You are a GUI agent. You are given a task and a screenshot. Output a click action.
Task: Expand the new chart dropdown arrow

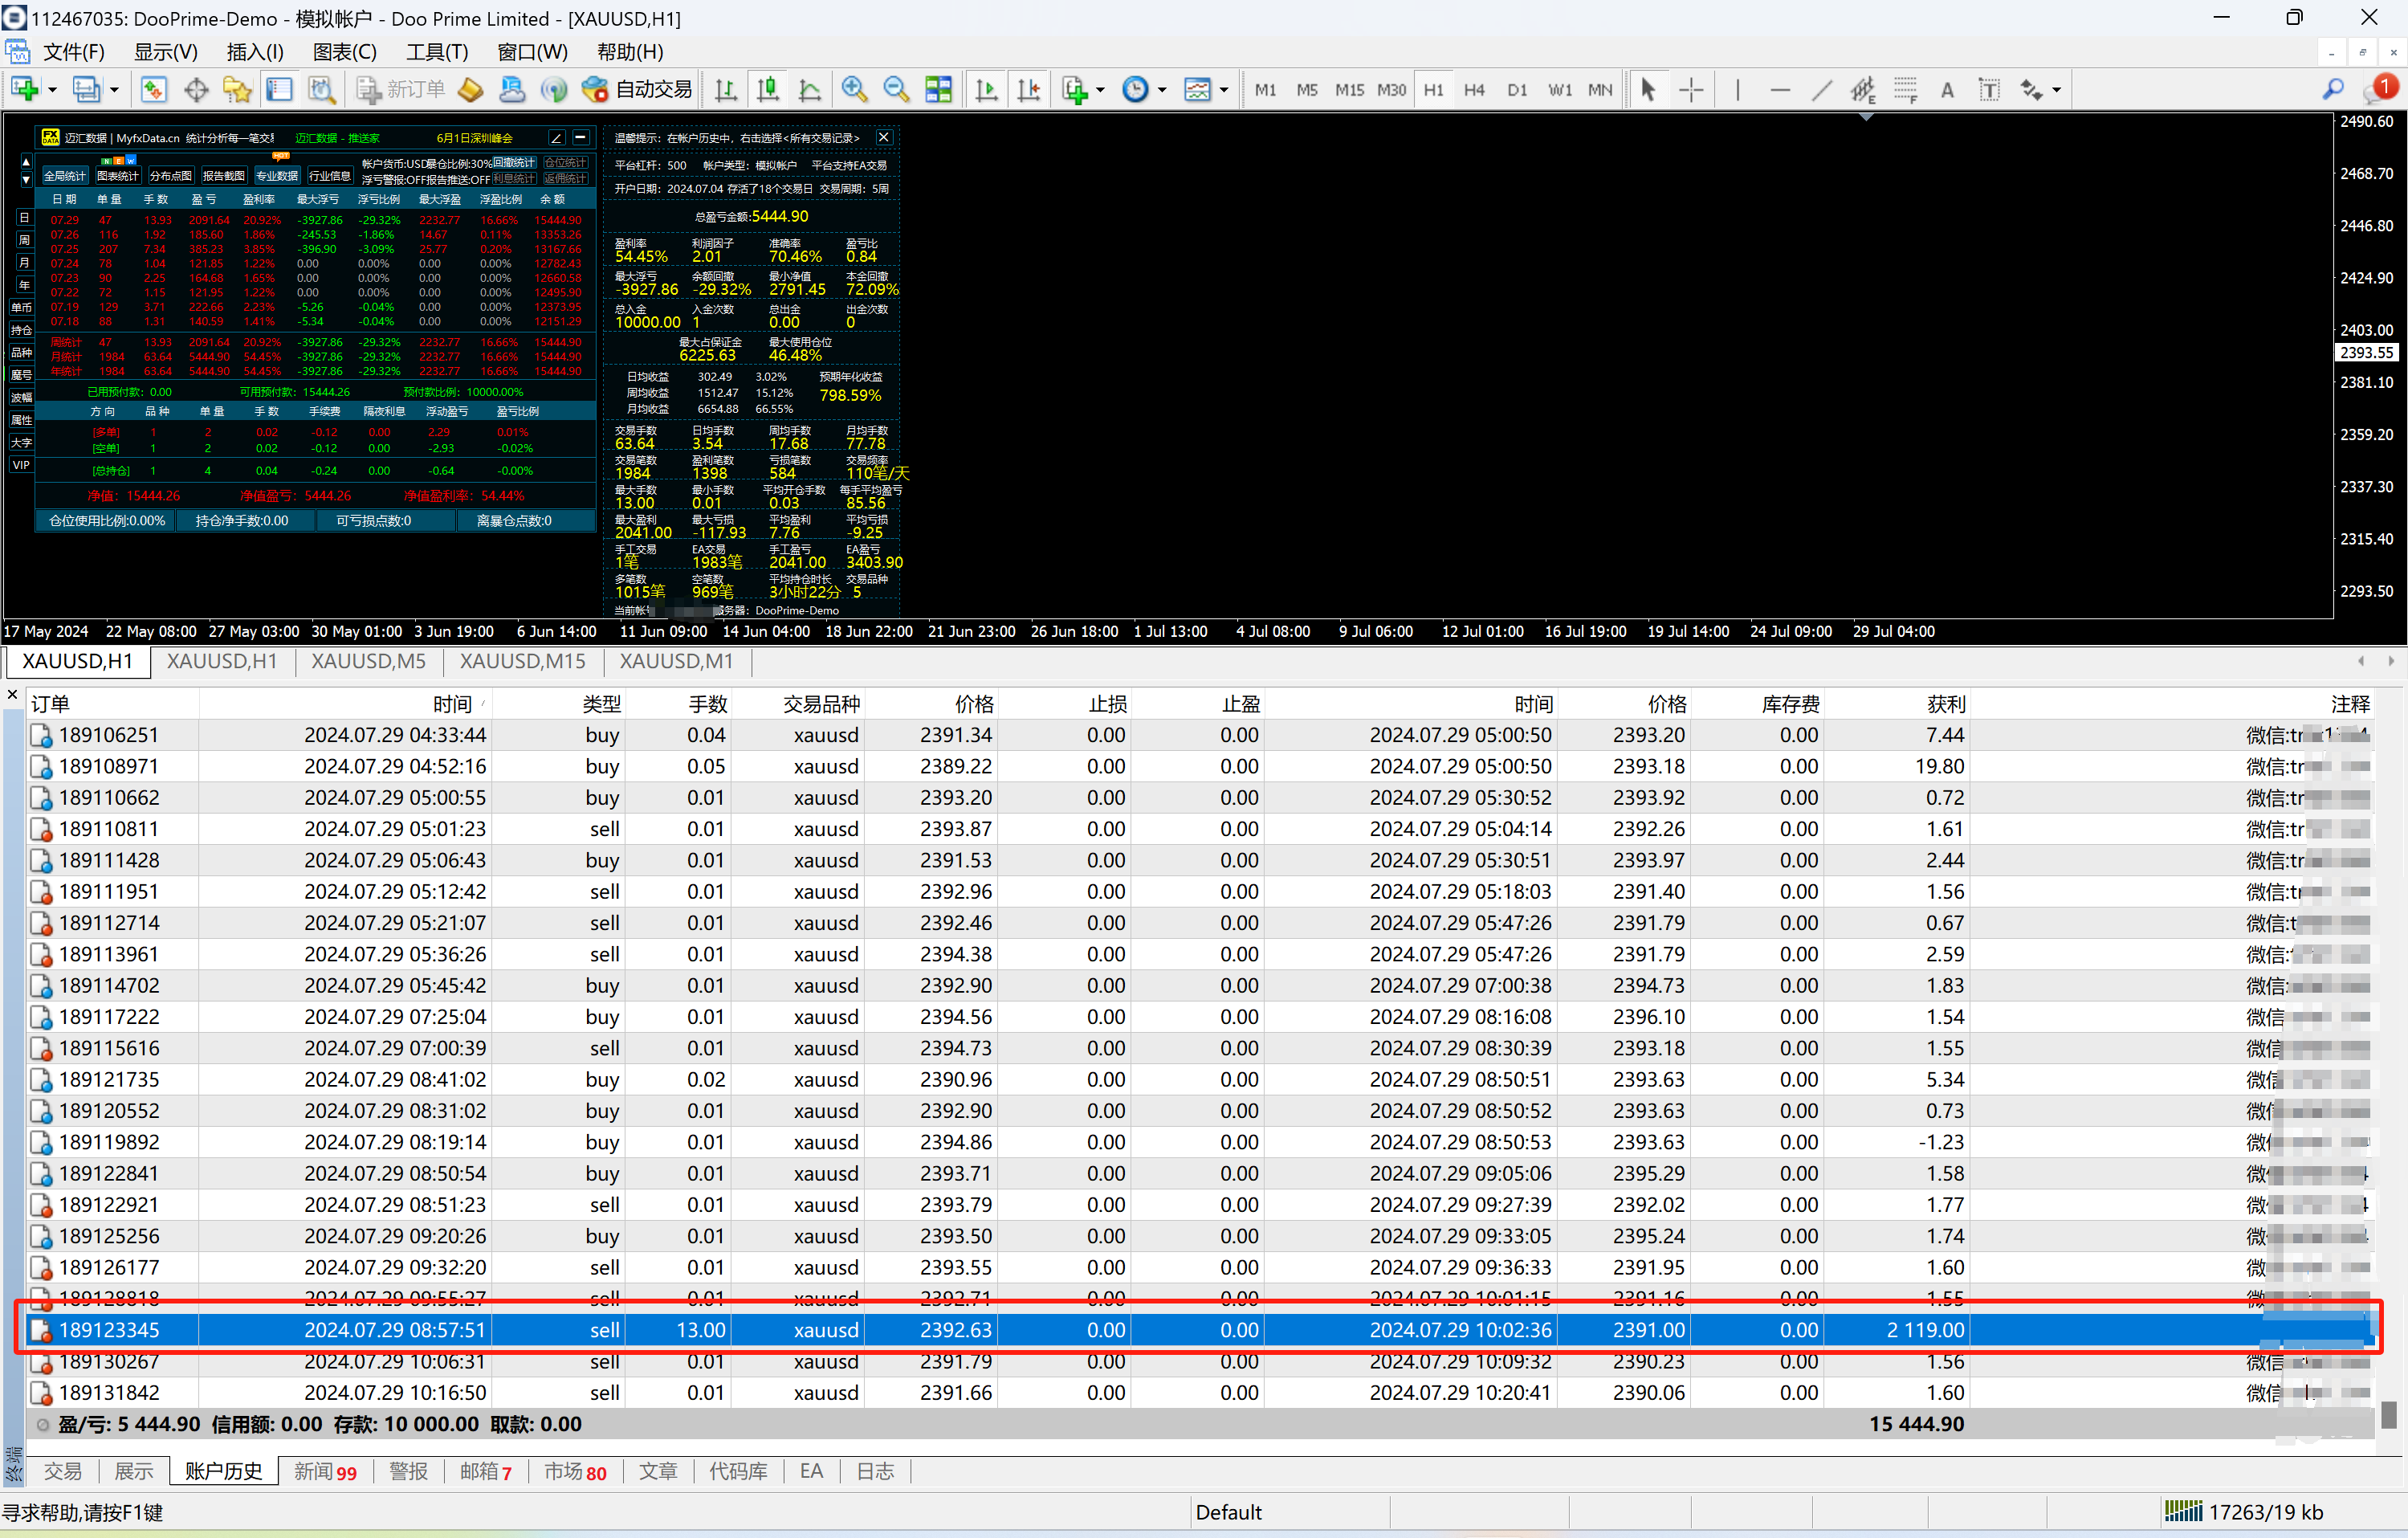(52, 90)
